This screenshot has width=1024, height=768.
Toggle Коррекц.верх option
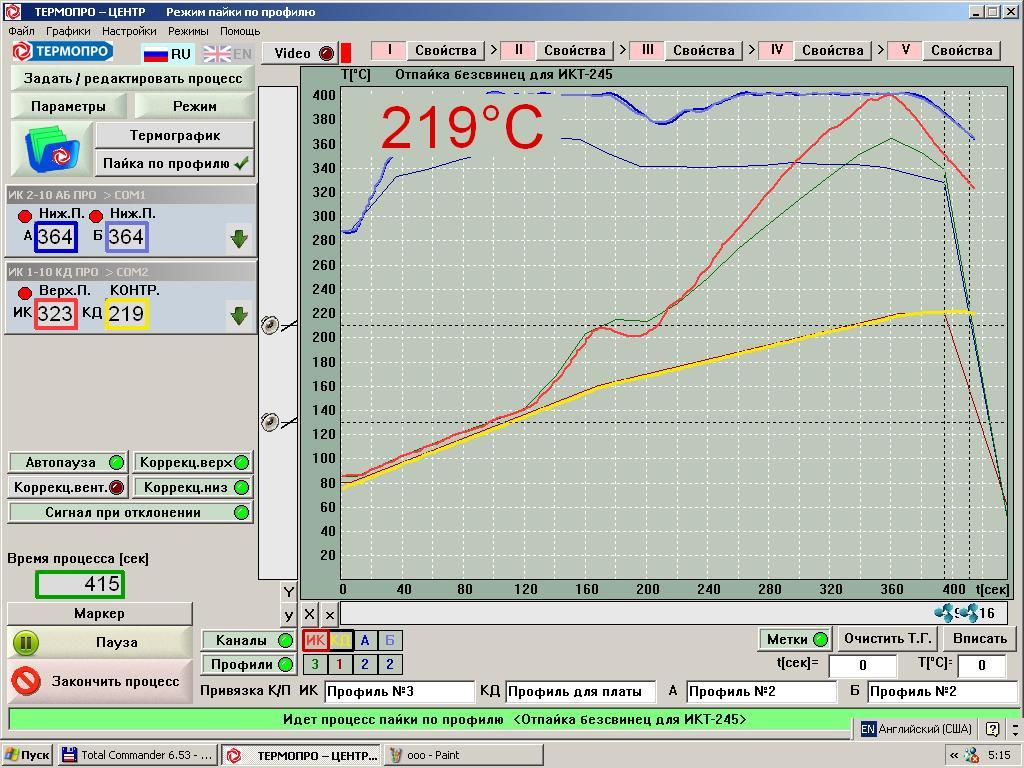click(193, 462)
